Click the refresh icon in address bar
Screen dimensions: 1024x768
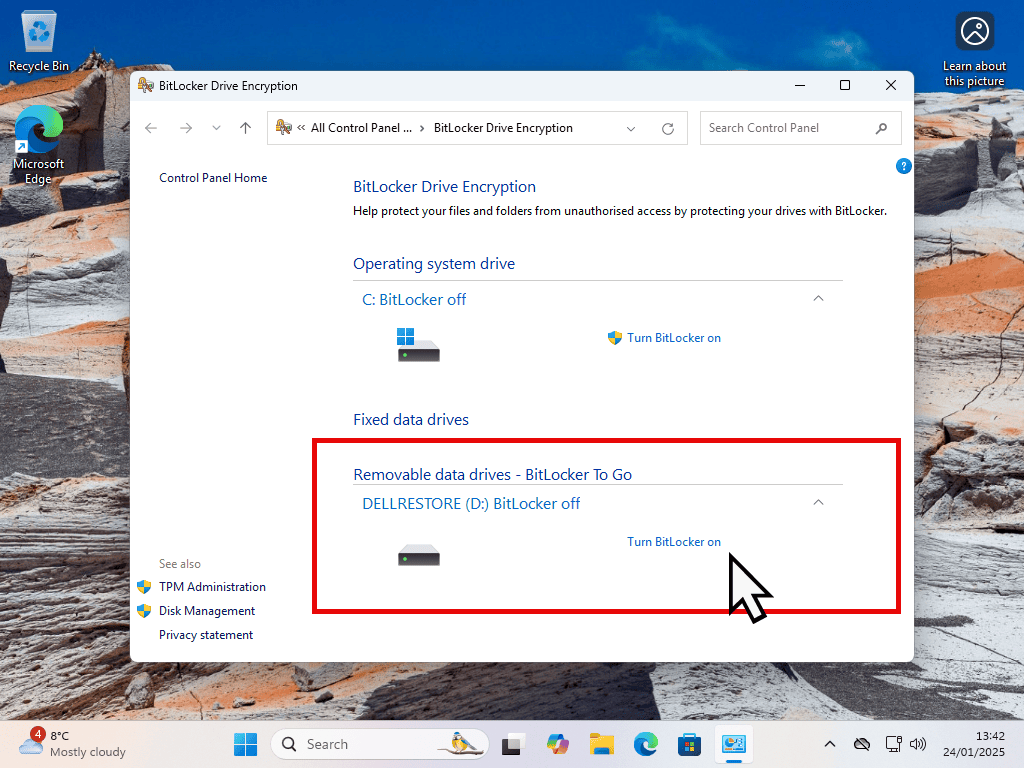point(668,128)
